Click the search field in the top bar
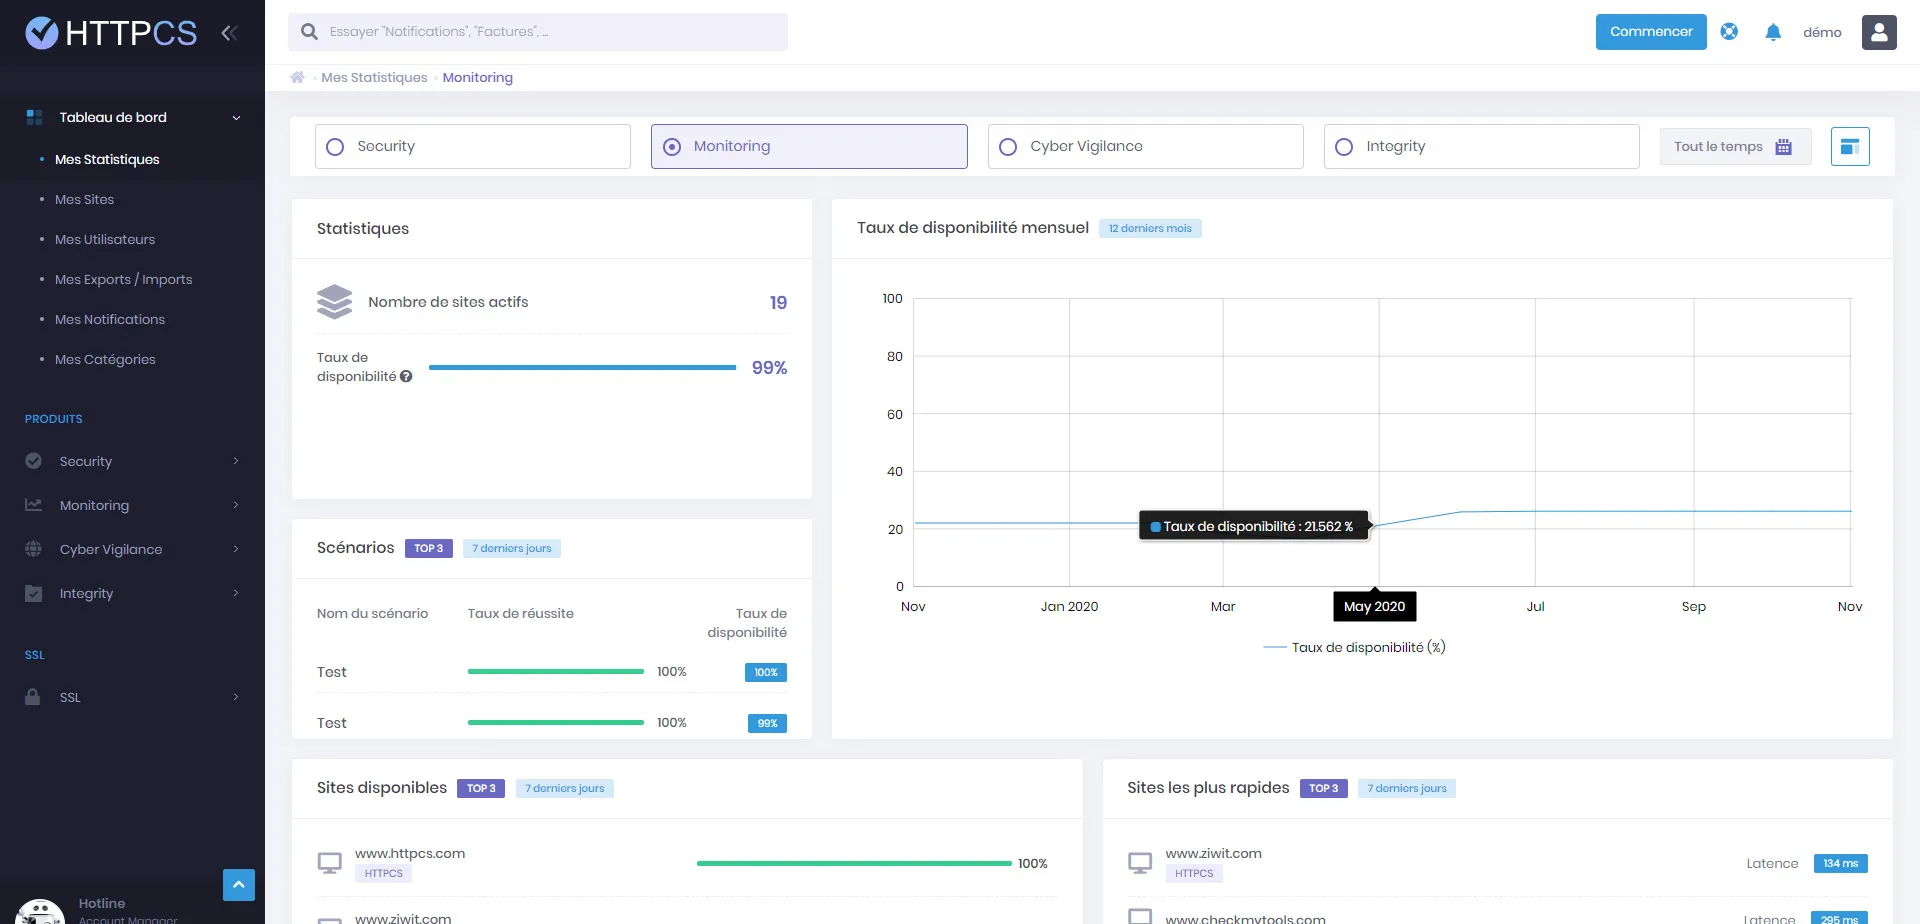This screenshot has height=924, width=1920. click(538, 31)
